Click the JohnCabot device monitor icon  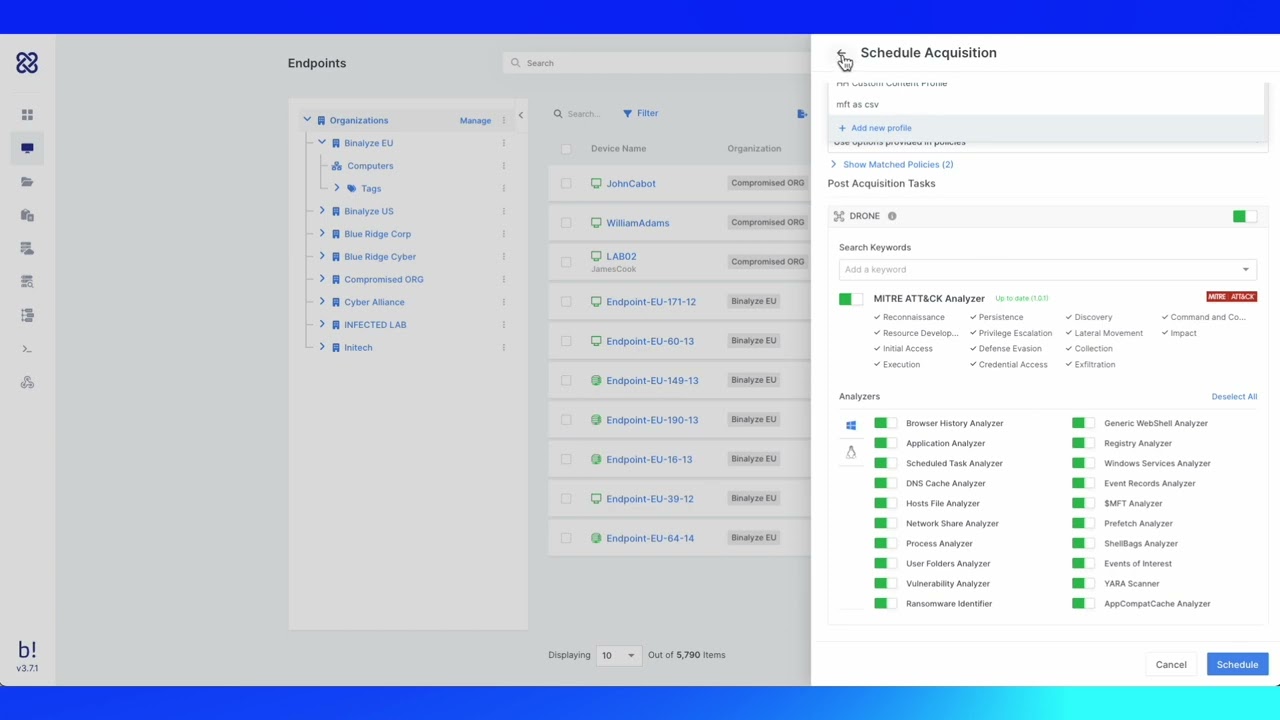coord(596,184)
